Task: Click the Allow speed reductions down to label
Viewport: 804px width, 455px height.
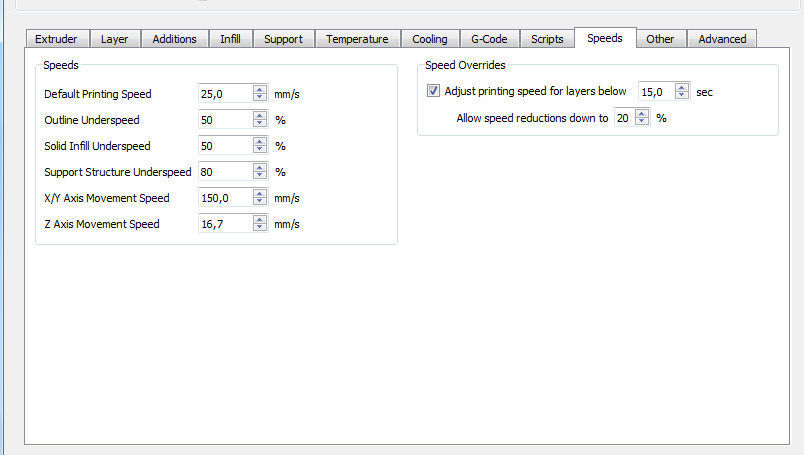Action: pyautogui.click(x=532, y=118)
